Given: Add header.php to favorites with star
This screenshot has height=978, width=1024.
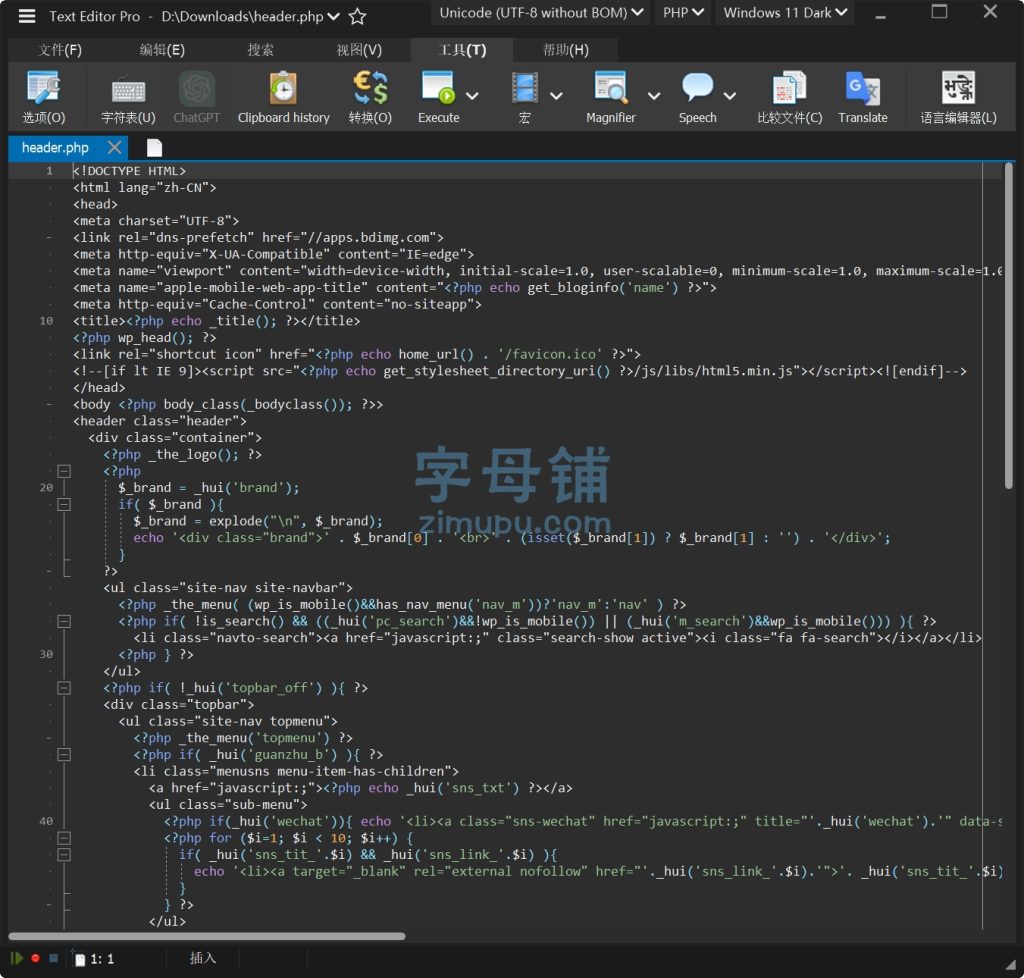Looking at the screenshot, I should click(x=357, y=16).
